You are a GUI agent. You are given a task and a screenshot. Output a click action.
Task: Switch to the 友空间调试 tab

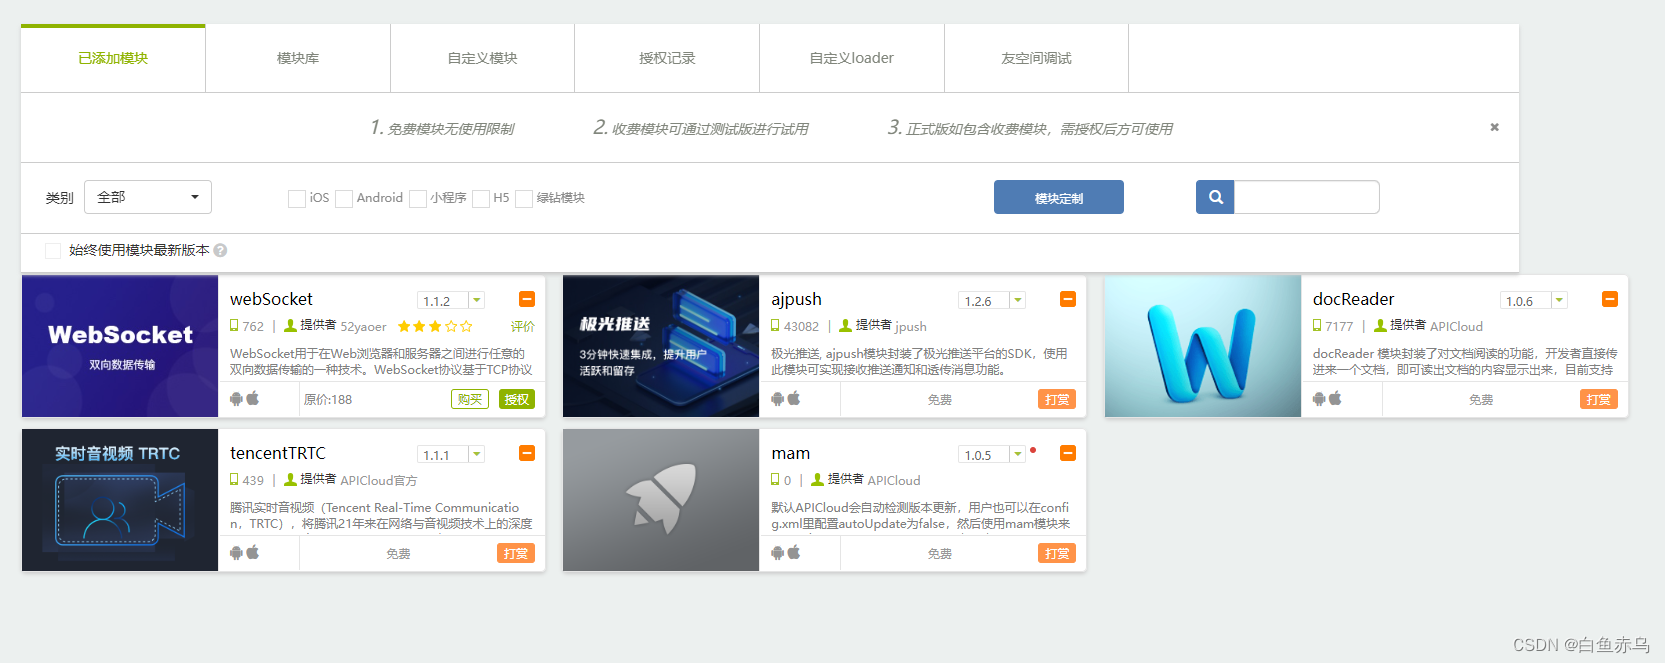pyautogui.click(x=1036, y=58)
